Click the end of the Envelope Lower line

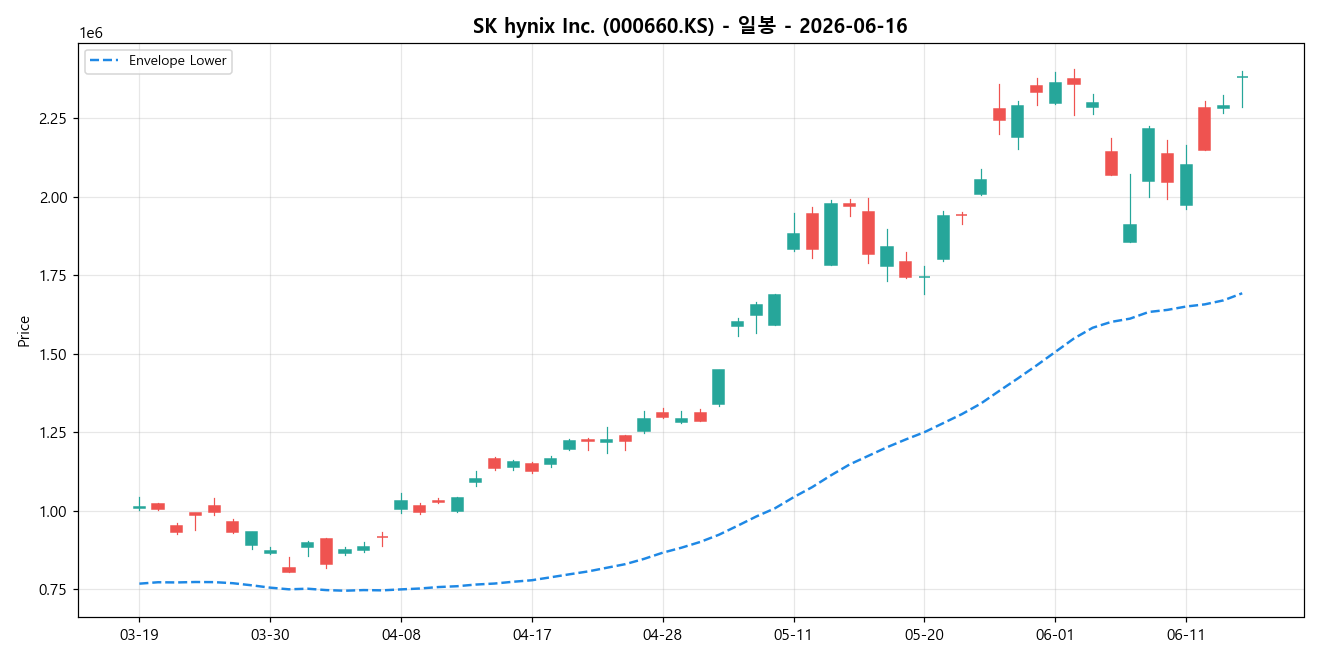tap(1241, 293)
